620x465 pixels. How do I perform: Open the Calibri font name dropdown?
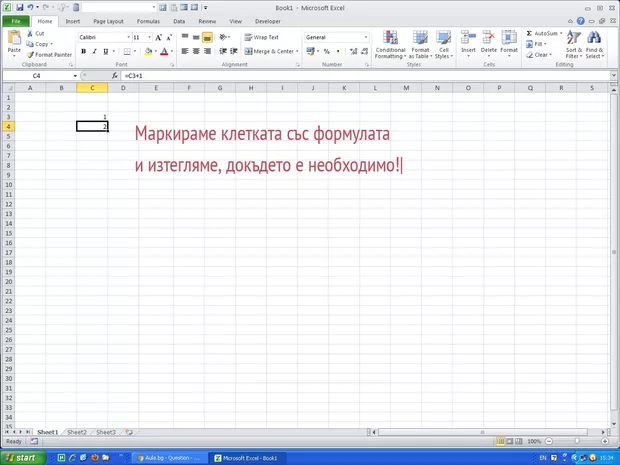[x=129, y=37]
